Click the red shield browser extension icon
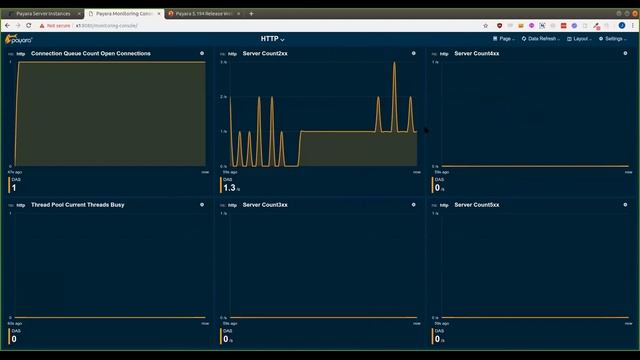Viewport: 640px width, 360px height. coord(499,26)
